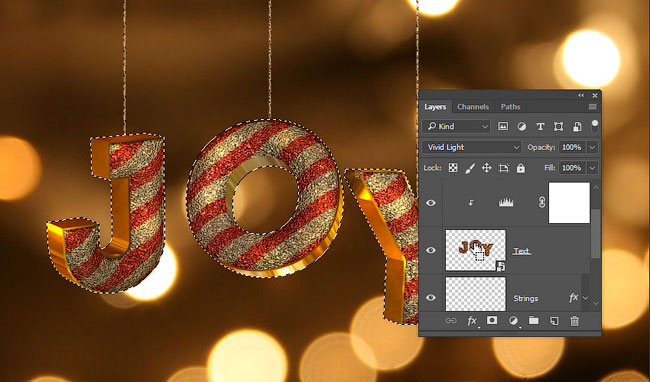
Task: Open the Vivid Light blend mode dropdown
Action: pos(472,147)
